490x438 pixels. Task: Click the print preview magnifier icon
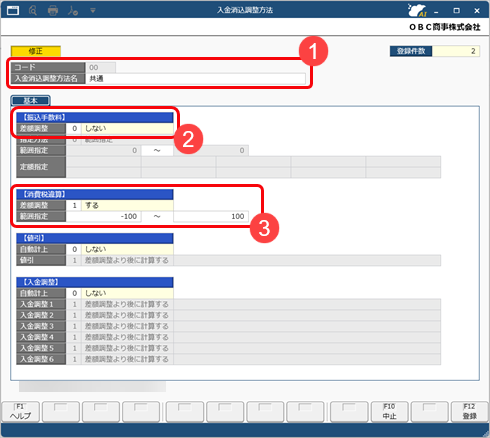[33, 11]
